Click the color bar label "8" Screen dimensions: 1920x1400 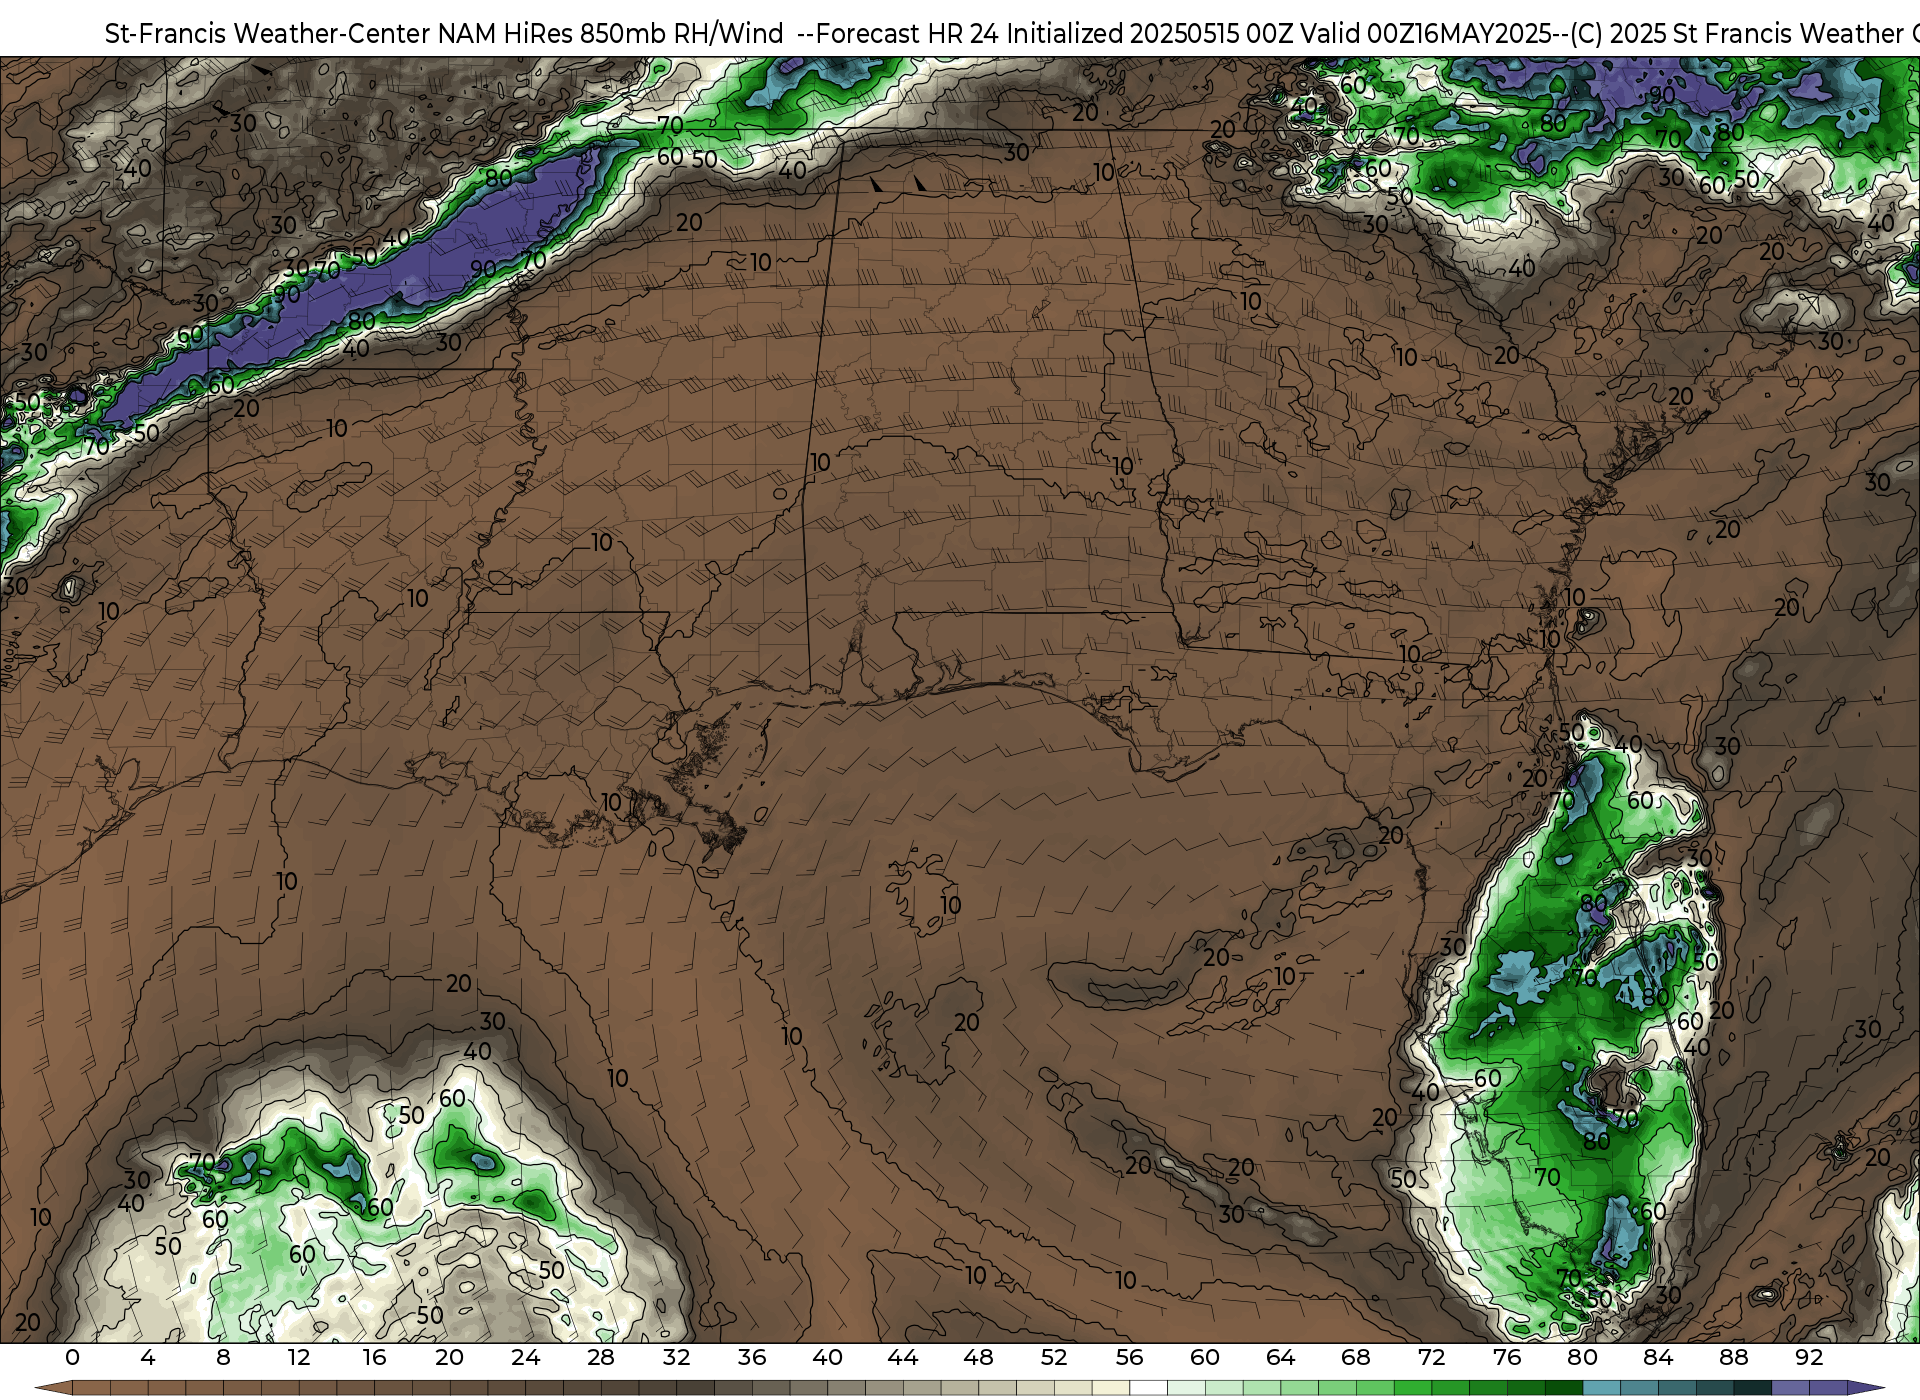[223, 1357]
